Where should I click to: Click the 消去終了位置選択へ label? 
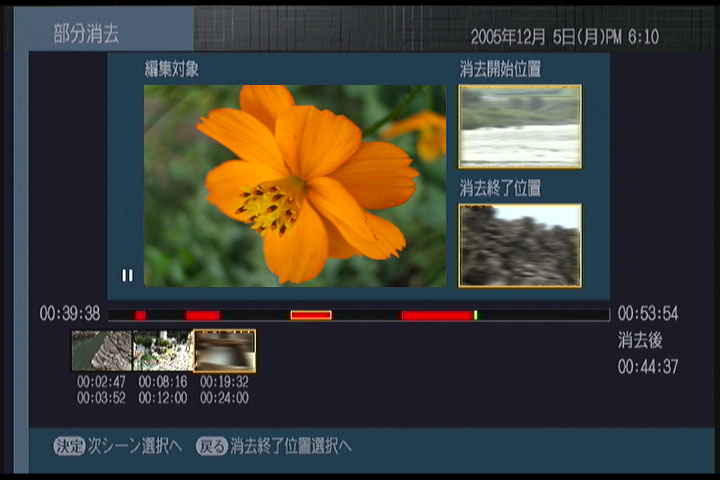tap(290, 446)
